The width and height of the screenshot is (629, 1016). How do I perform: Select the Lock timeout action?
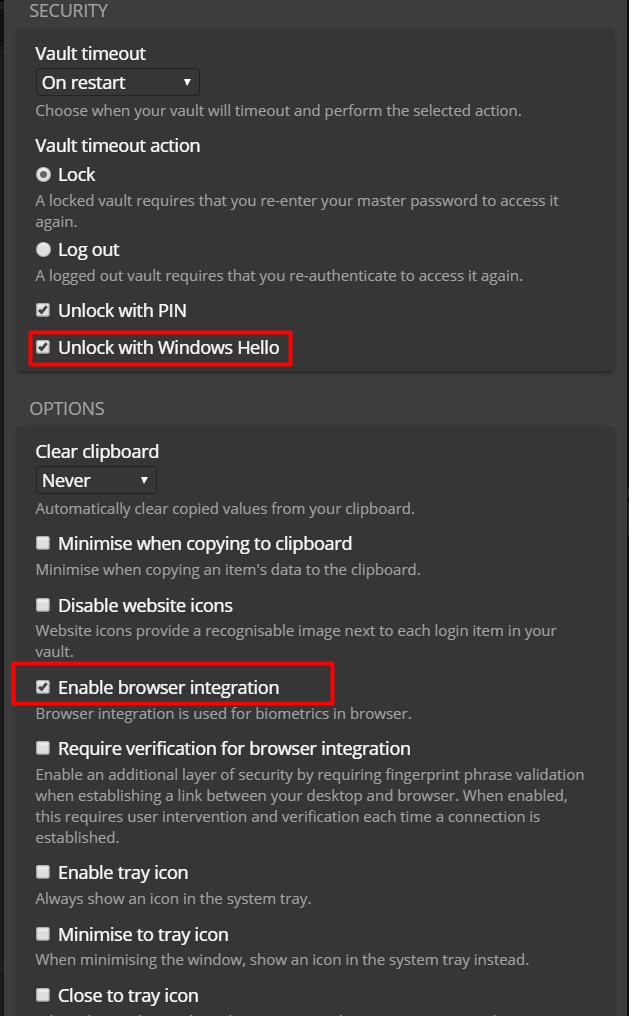(x=43, y=174)
